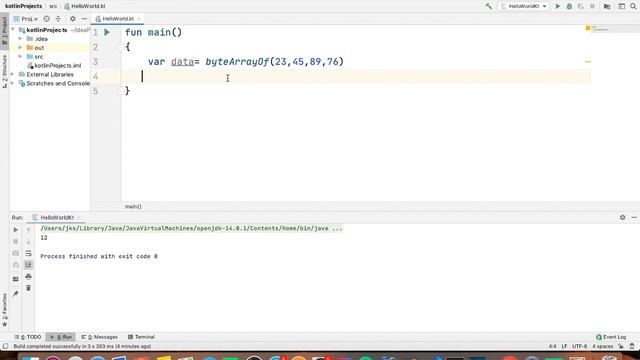Toggle the Project tool window sidebar tab
640x360 pixels.
pyautogui.click(x=4, y=31)
